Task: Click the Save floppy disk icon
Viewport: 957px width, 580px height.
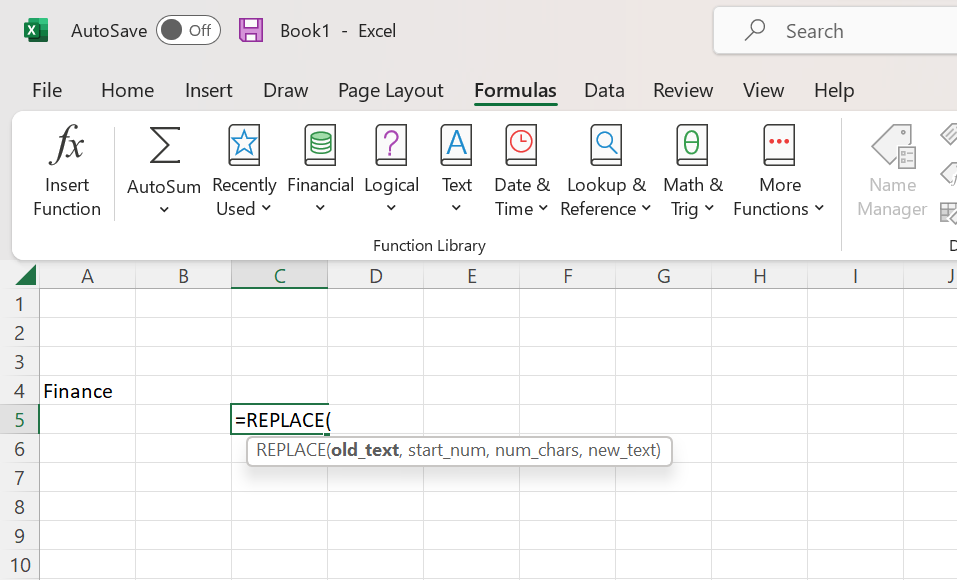Action: 251,30
